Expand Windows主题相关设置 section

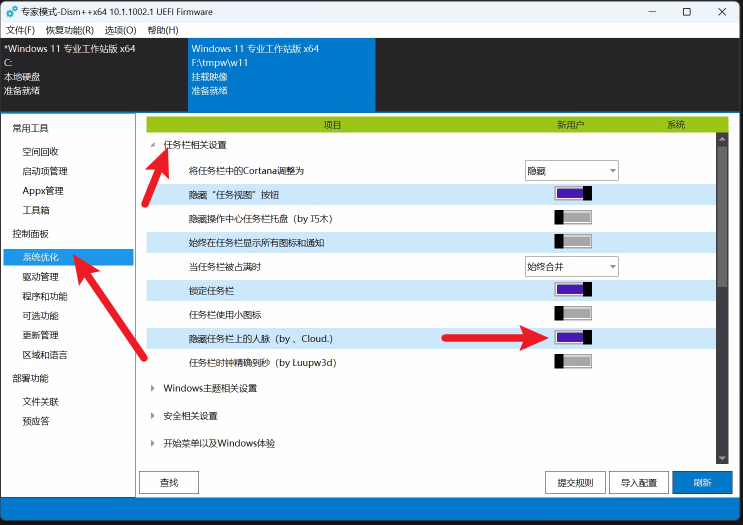point(153,388)
